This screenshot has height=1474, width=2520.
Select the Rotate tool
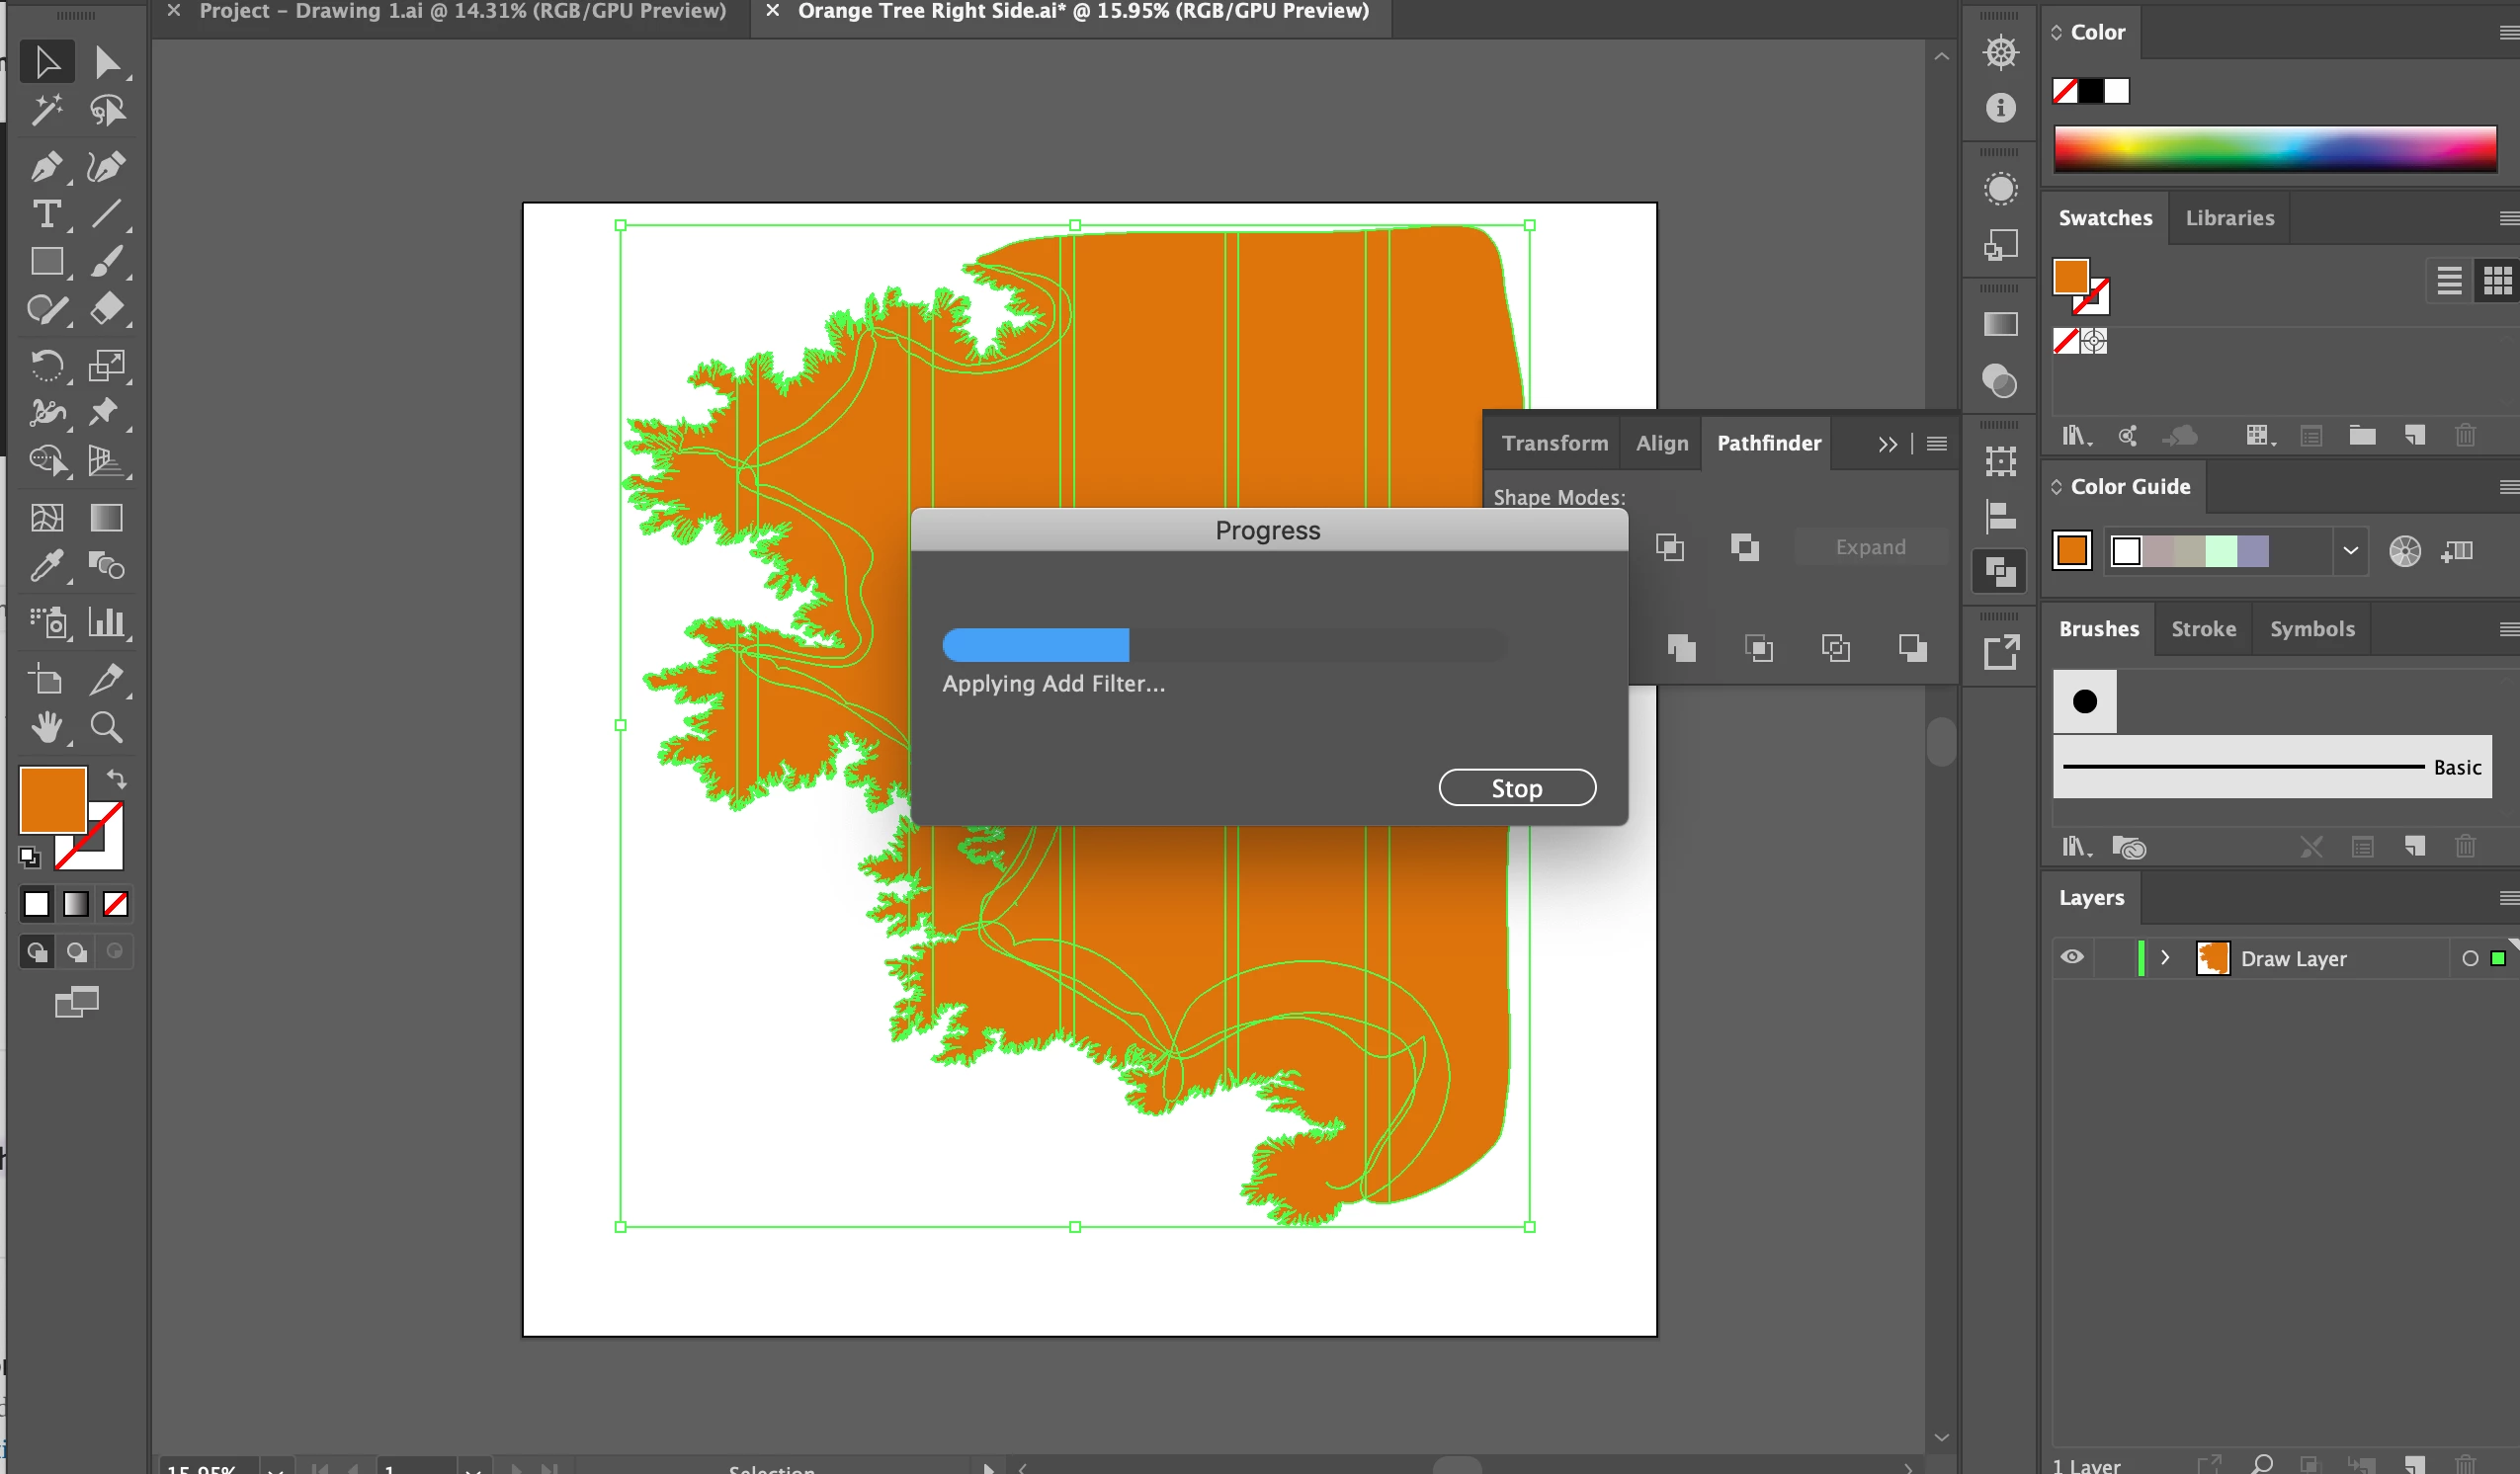coord(45,365)
